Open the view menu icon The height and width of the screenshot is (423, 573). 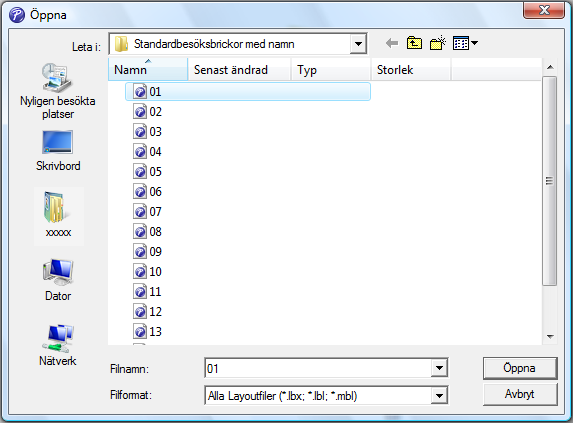465,43
